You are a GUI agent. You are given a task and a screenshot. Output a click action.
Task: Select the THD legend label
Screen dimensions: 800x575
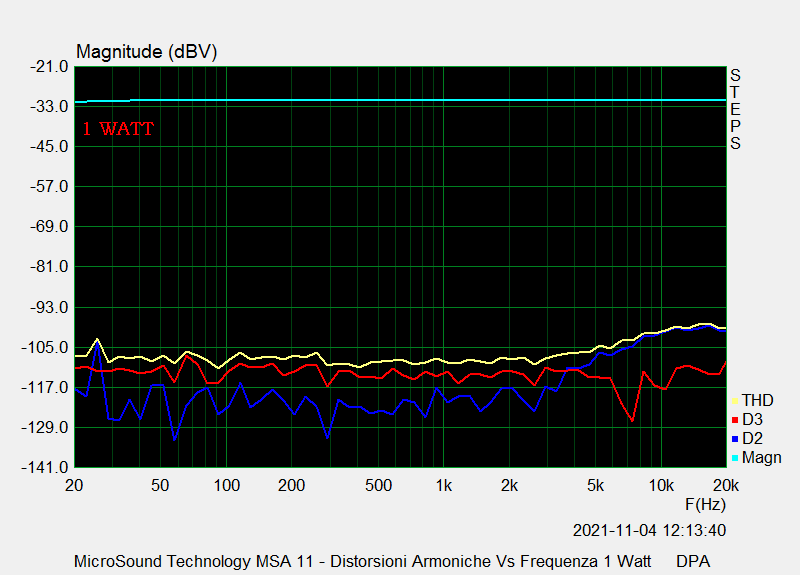pos(758,401)
